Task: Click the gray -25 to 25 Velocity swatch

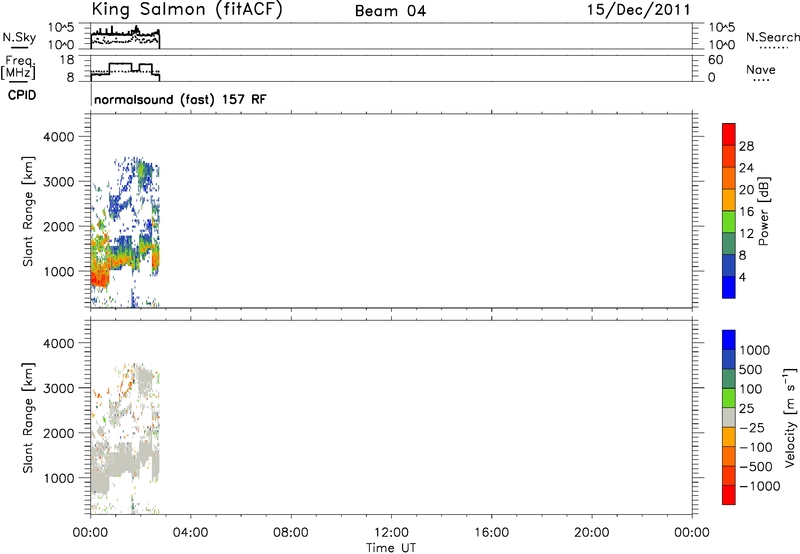Action: (729, 418)
